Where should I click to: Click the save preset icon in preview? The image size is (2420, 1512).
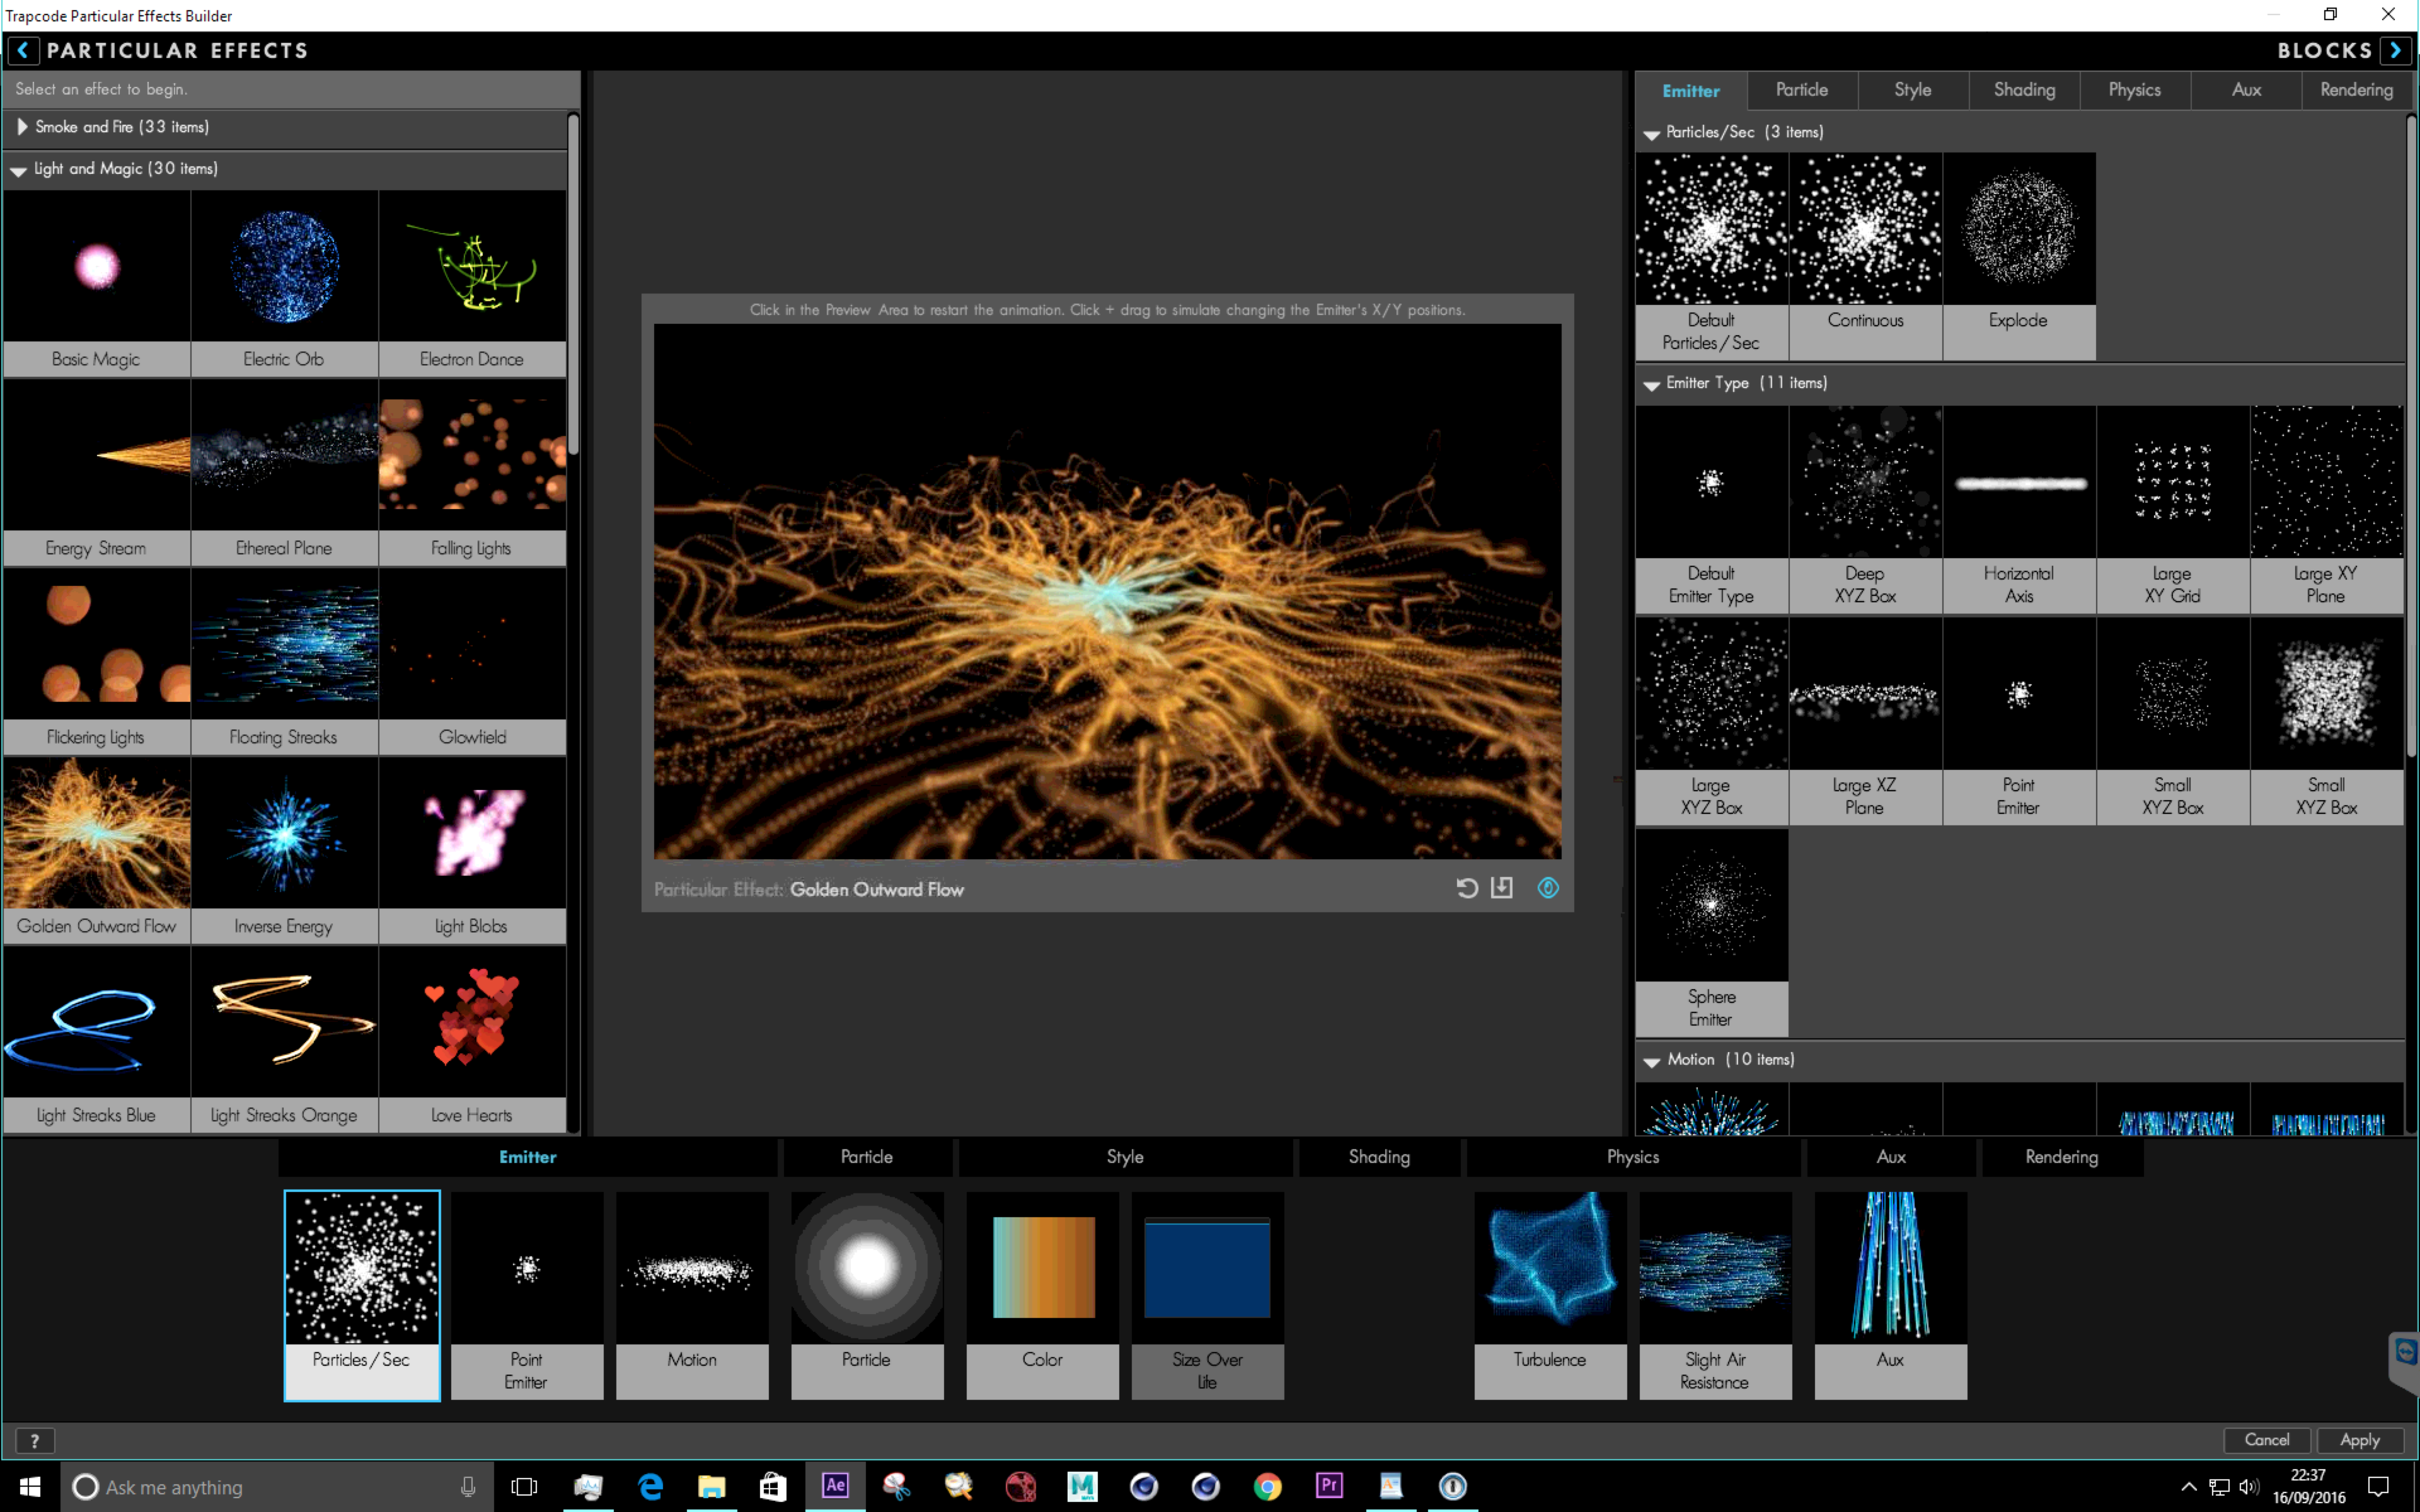point(1502,888)
